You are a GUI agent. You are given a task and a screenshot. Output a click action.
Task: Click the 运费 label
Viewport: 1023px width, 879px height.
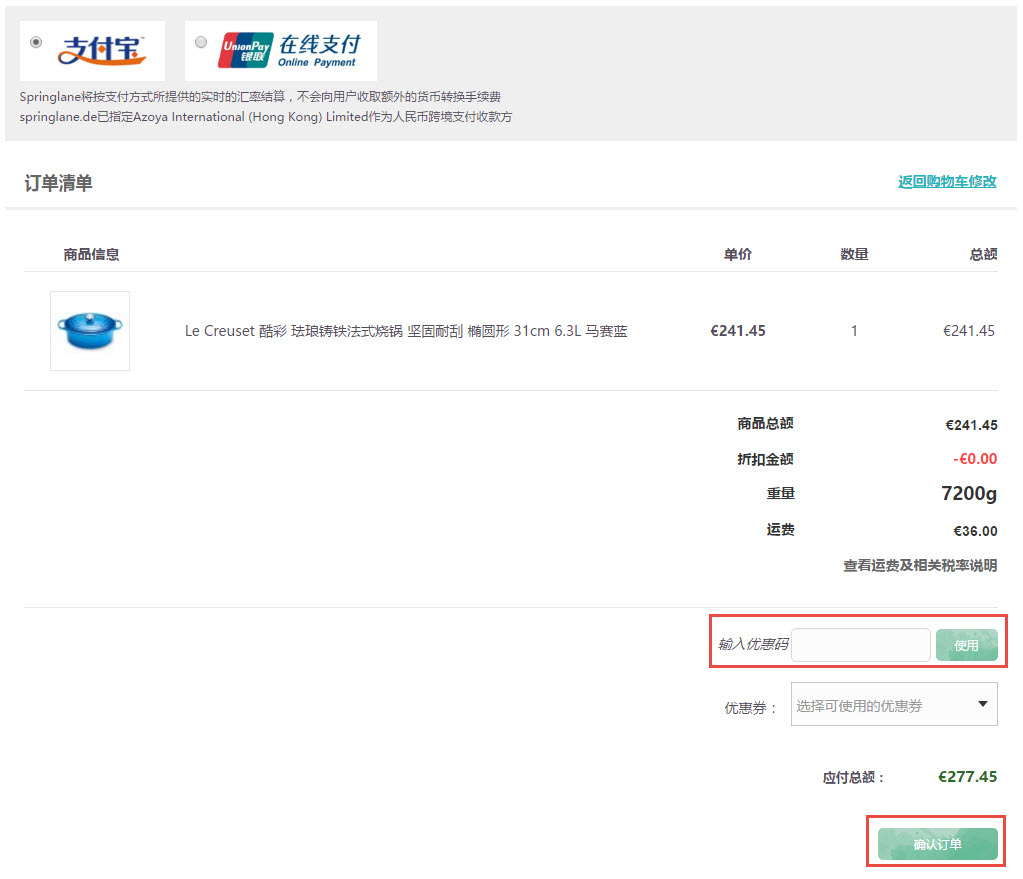click(780, 529)
